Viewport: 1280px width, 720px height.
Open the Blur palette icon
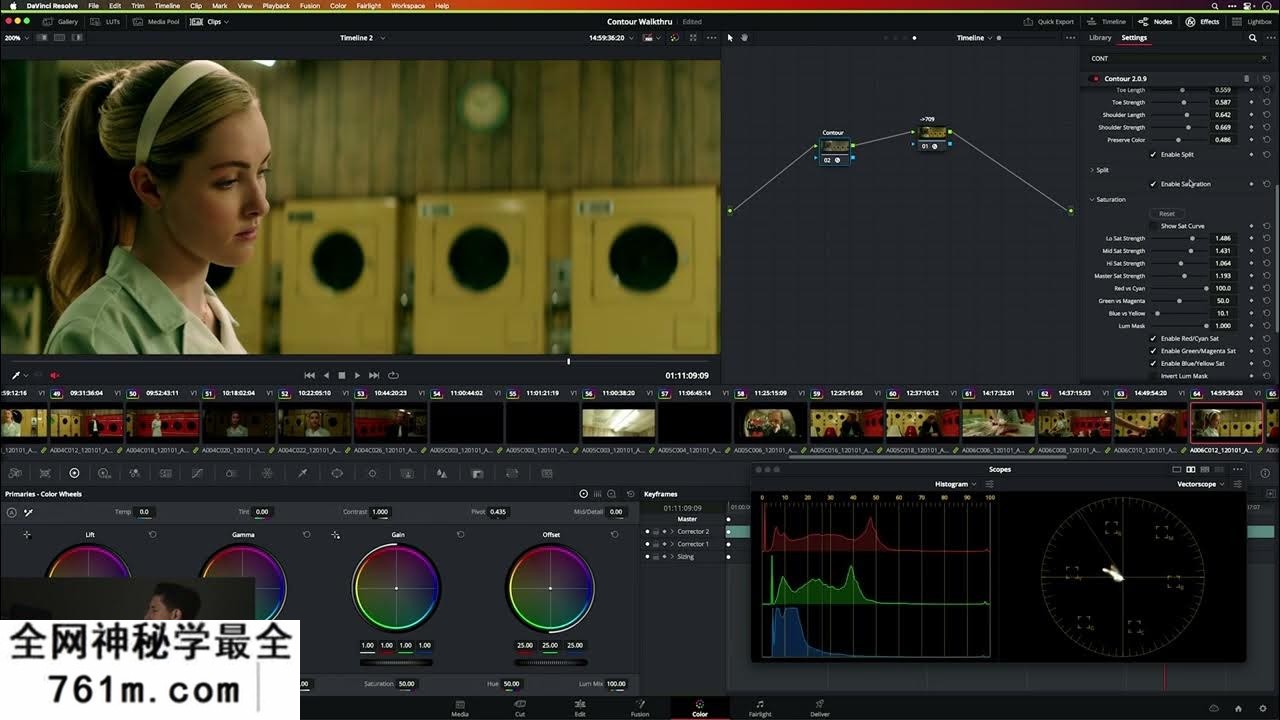tap(442, 473)
